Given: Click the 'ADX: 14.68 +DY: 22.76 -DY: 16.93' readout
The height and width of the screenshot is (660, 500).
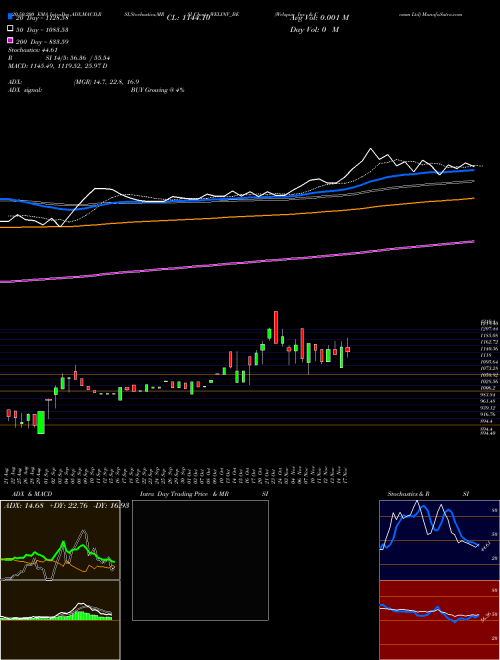Looking at the screenshot, I should pos(66,506).
